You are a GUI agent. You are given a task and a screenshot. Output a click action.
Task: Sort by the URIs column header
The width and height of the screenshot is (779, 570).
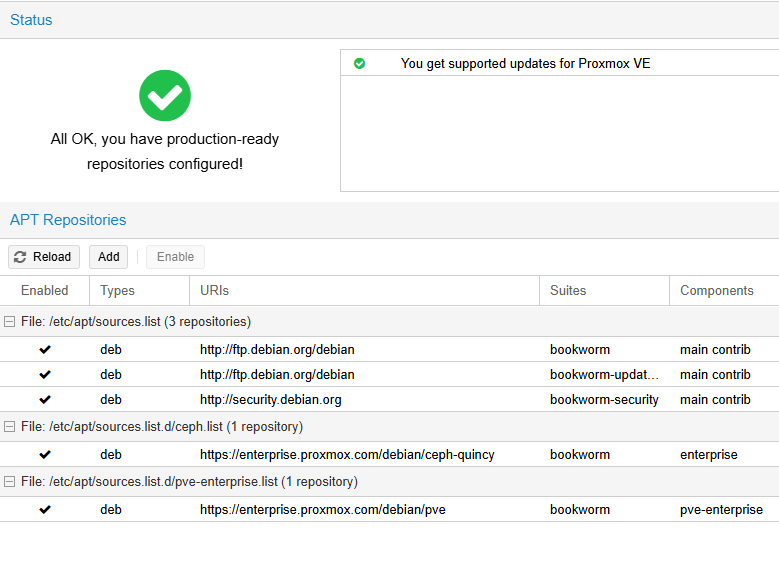(364, 291)
